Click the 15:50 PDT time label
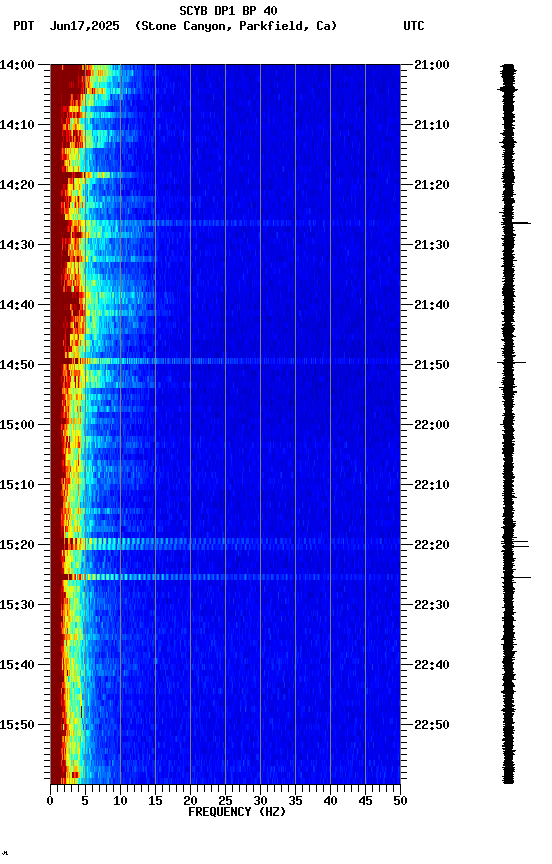 (17, 725)
